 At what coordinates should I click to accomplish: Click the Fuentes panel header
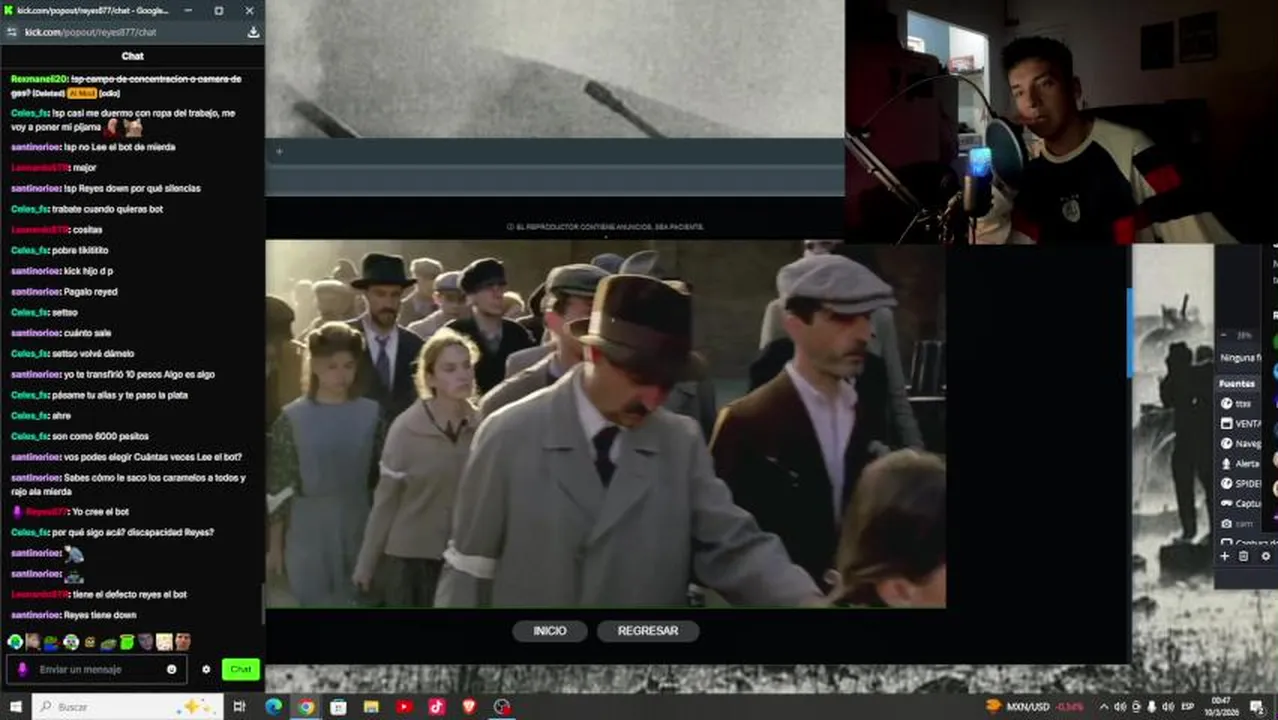[1237, 383]
